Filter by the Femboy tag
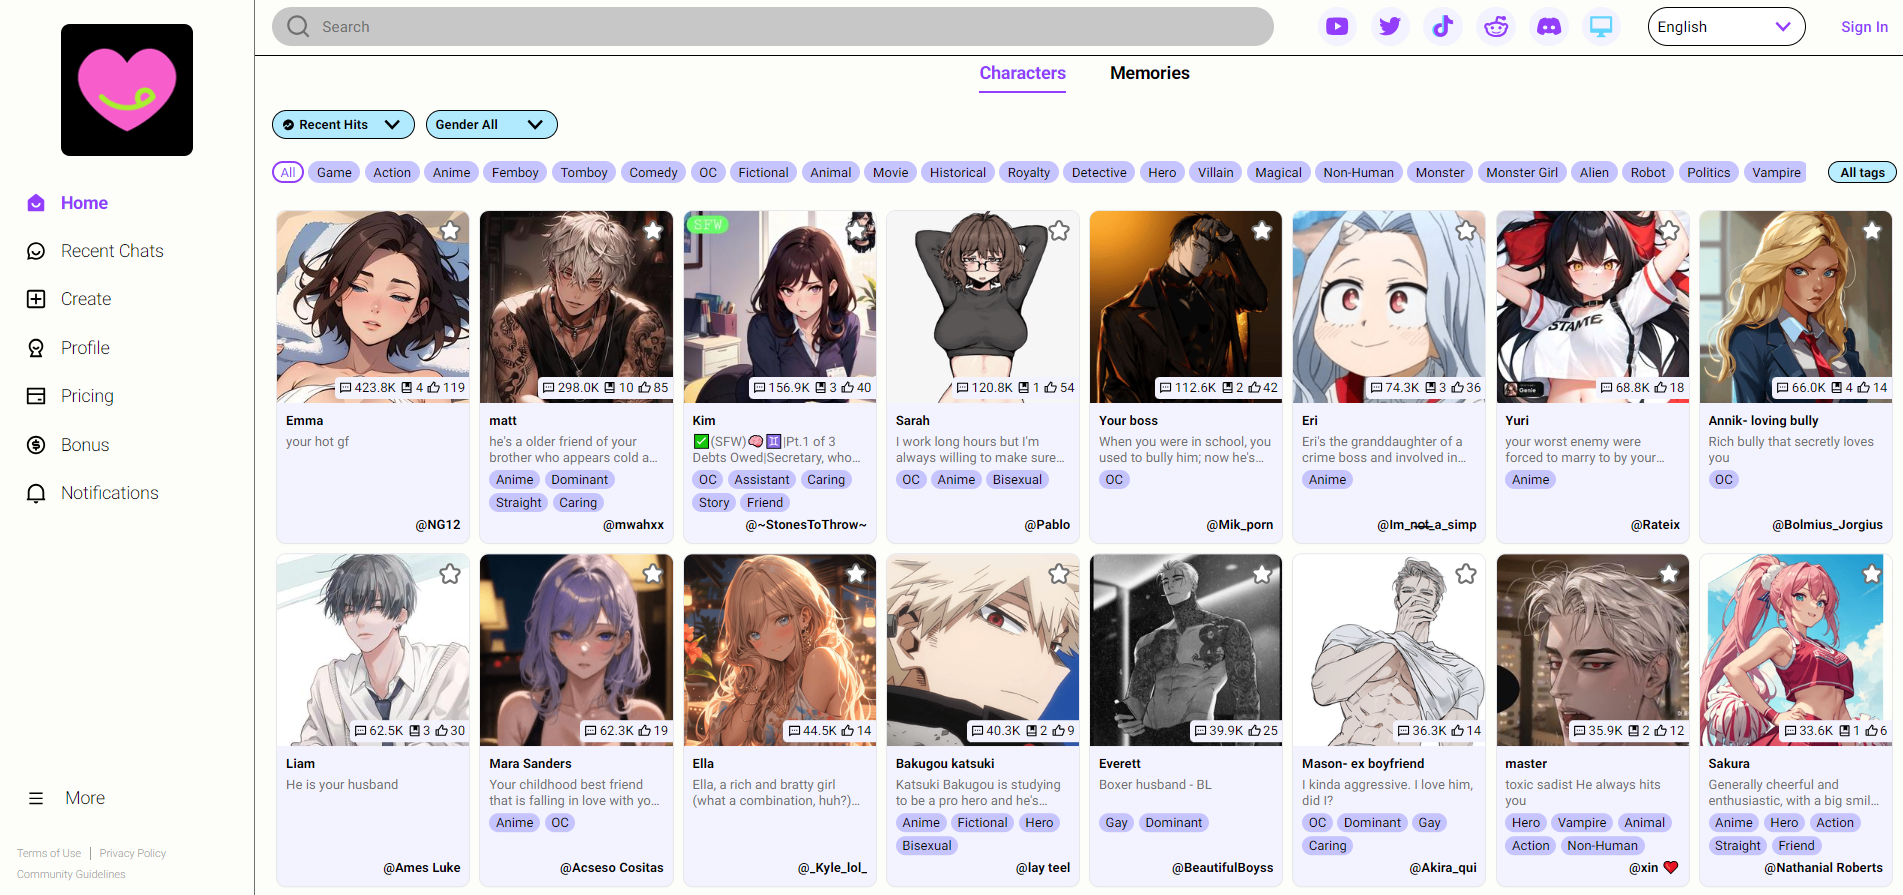Image resolution: width=1903 pixels, height=895 pixels. point(515,172)
